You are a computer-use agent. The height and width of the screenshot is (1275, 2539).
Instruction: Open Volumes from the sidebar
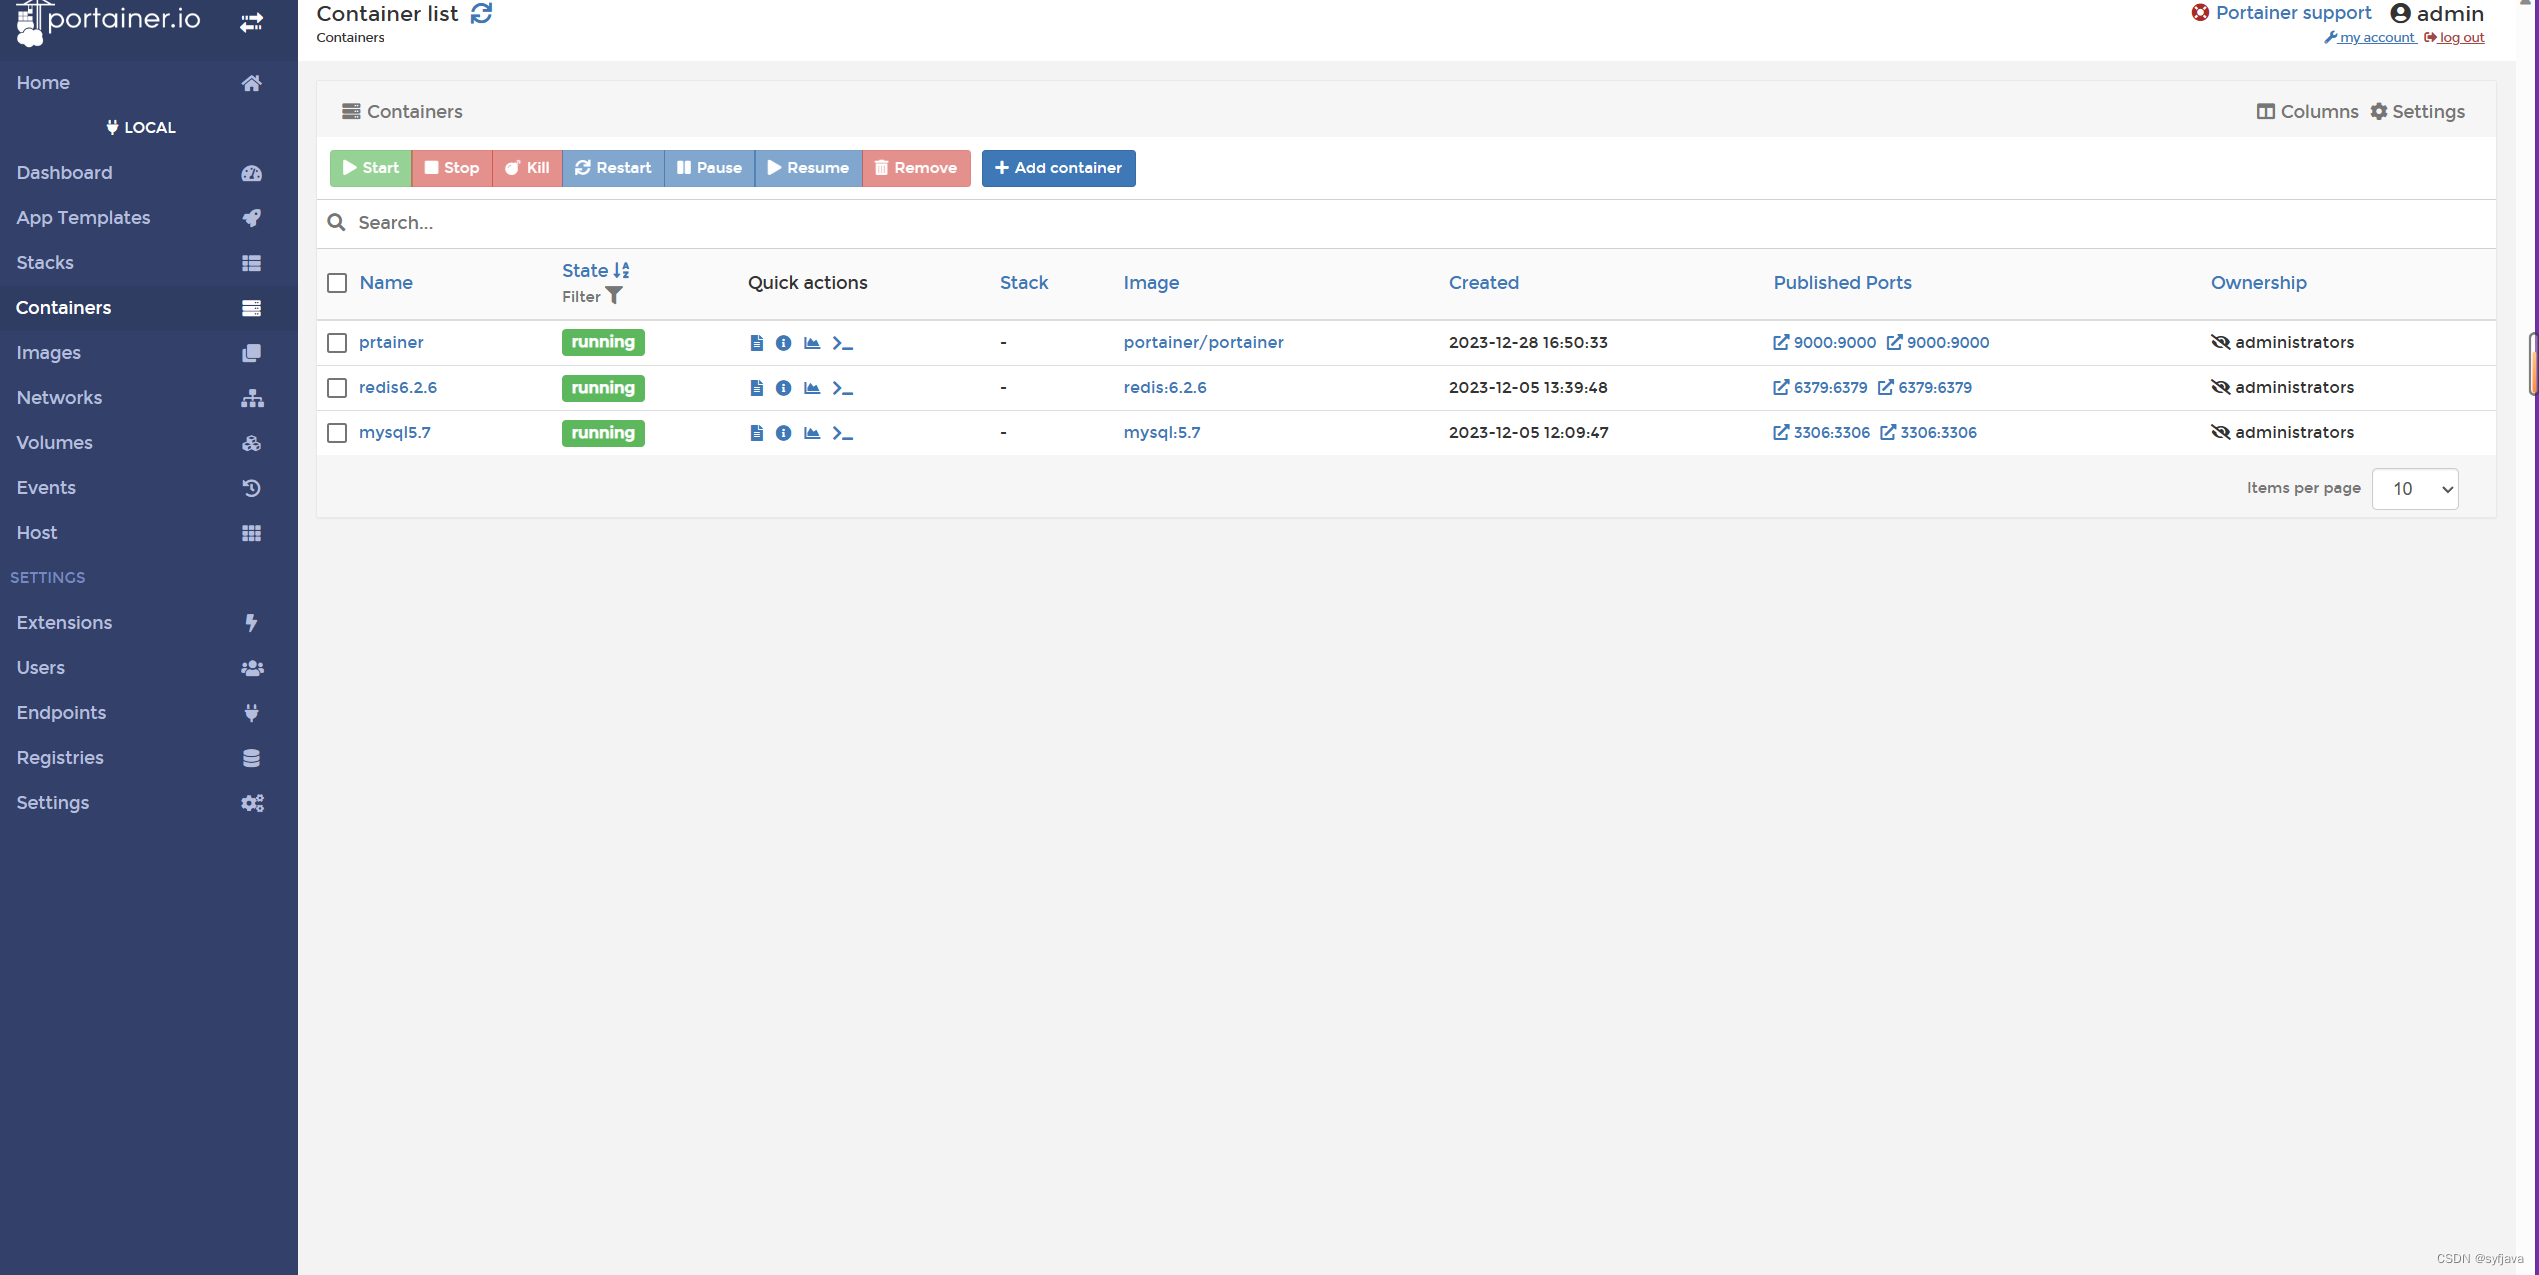pyautogui.click(x=54, y=443)
